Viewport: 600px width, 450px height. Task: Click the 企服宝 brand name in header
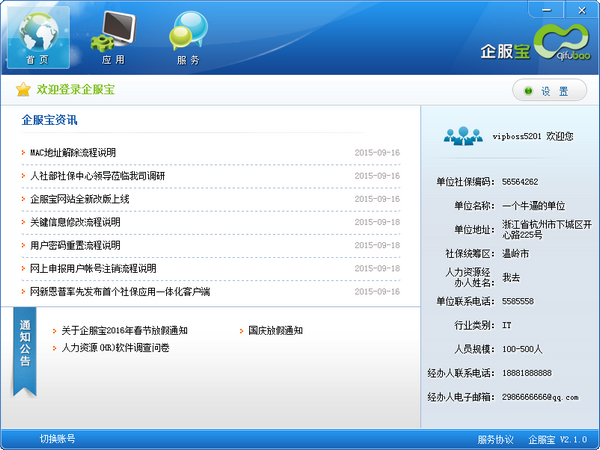pos(505,51)
